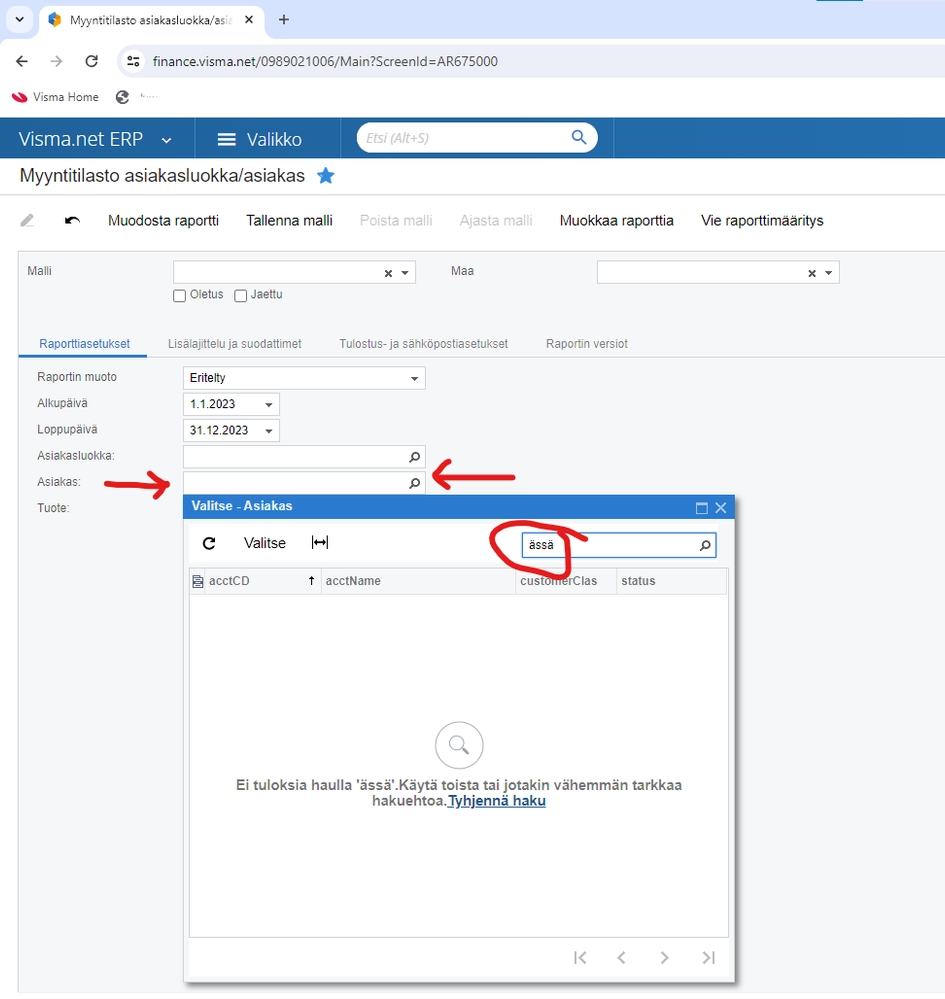Refresh the Valitse - Asiakas list
This screenshot has height=999, width=945.
(209, 543)
